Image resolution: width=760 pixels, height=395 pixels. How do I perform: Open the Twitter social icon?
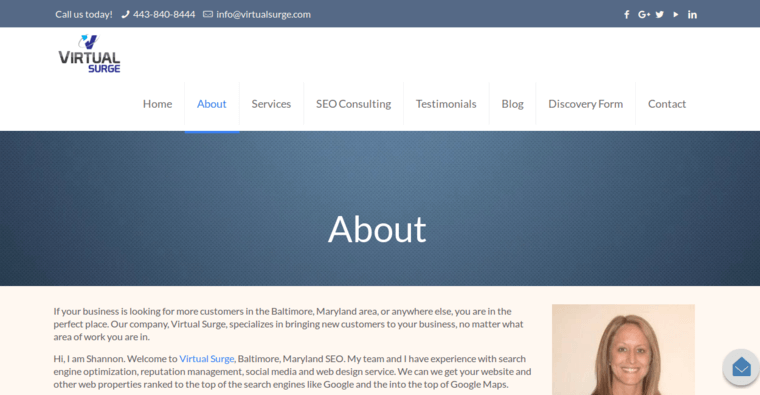click(x=660, y=15)
